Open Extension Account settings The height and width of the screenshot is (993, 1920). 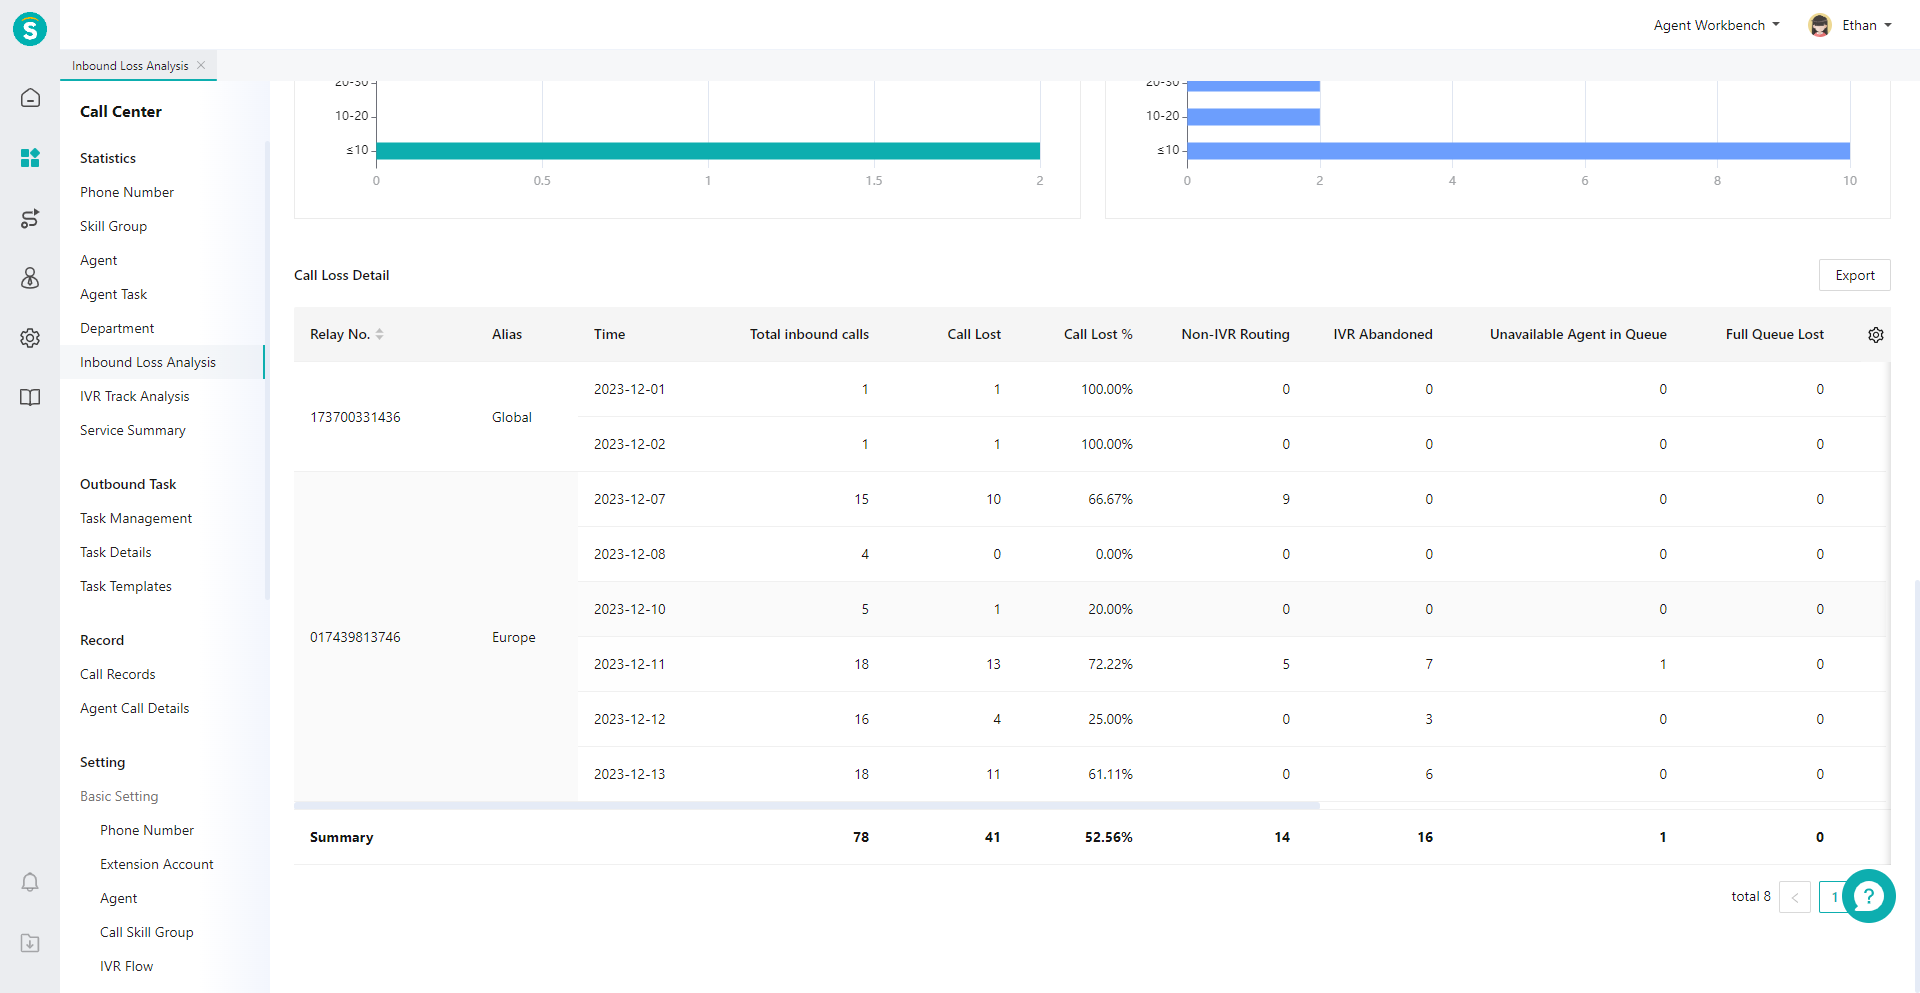click(x=157, y=864)
